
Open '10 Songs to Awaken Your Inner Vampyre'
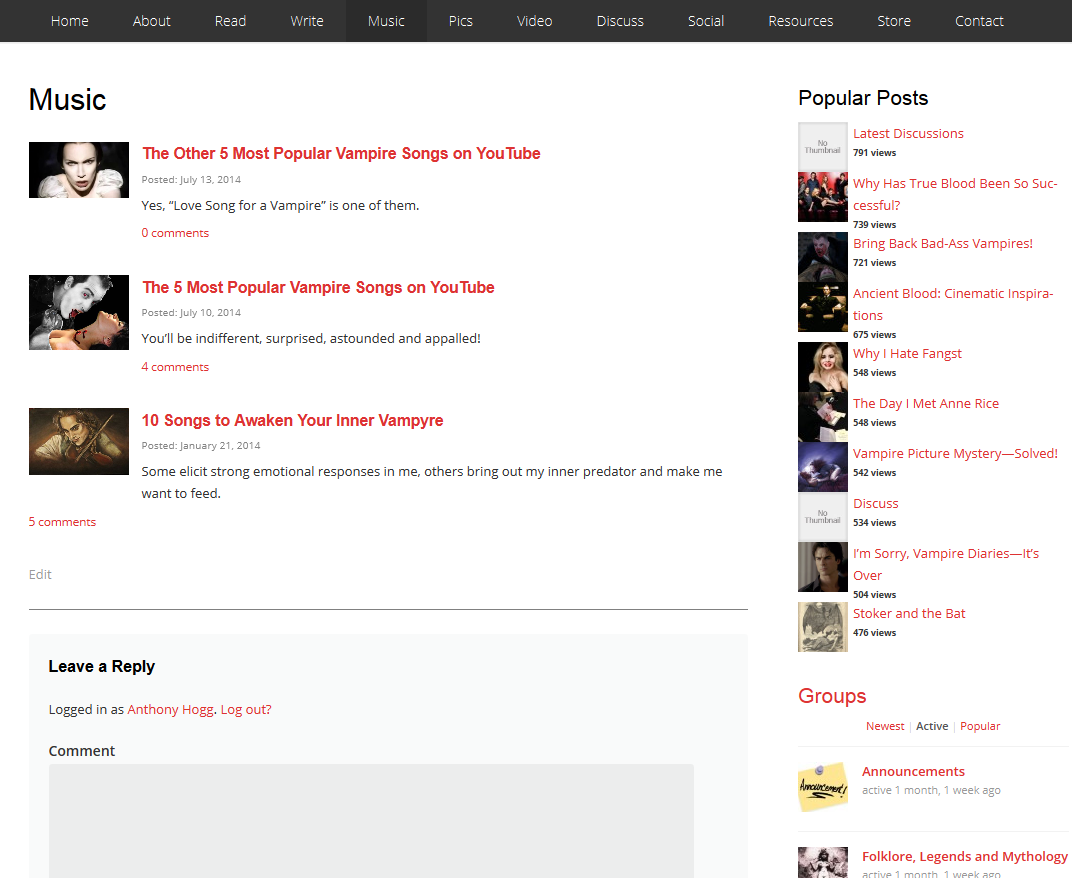pyautogui.click(x=293, y=421)
